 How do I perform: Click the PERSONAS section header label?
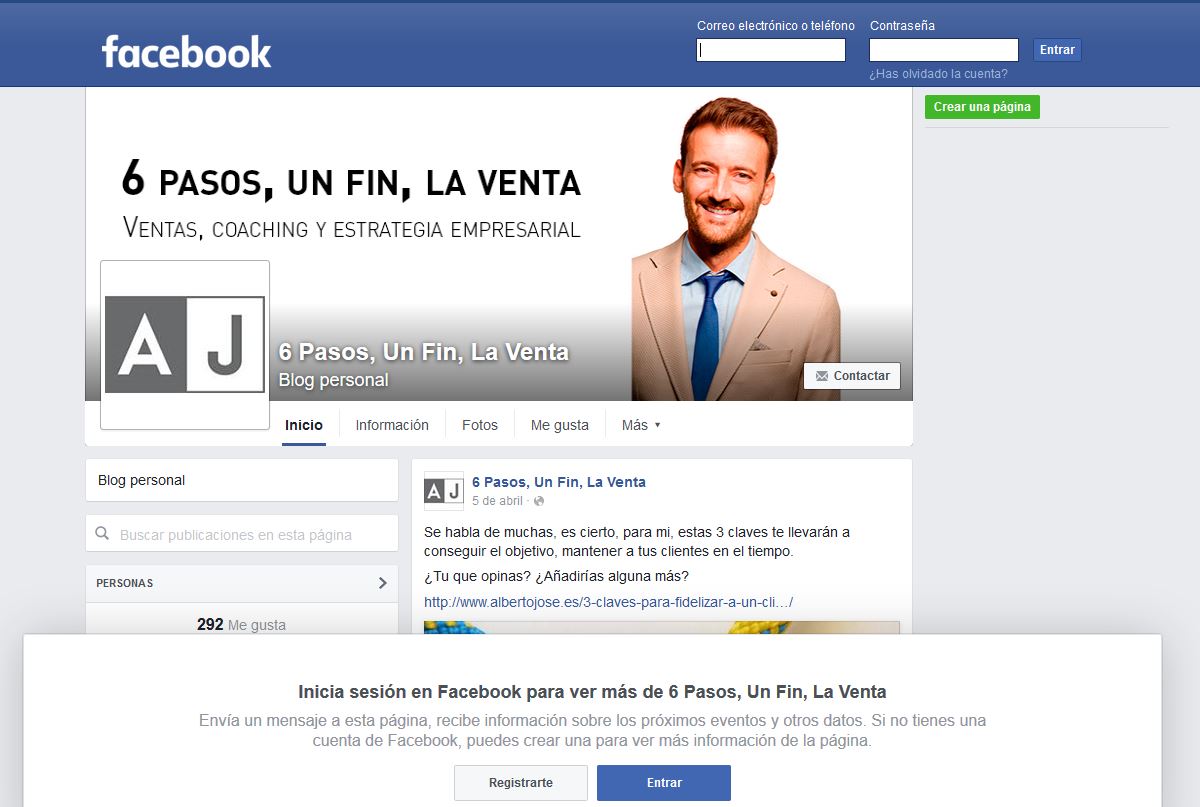coord(125,583)
